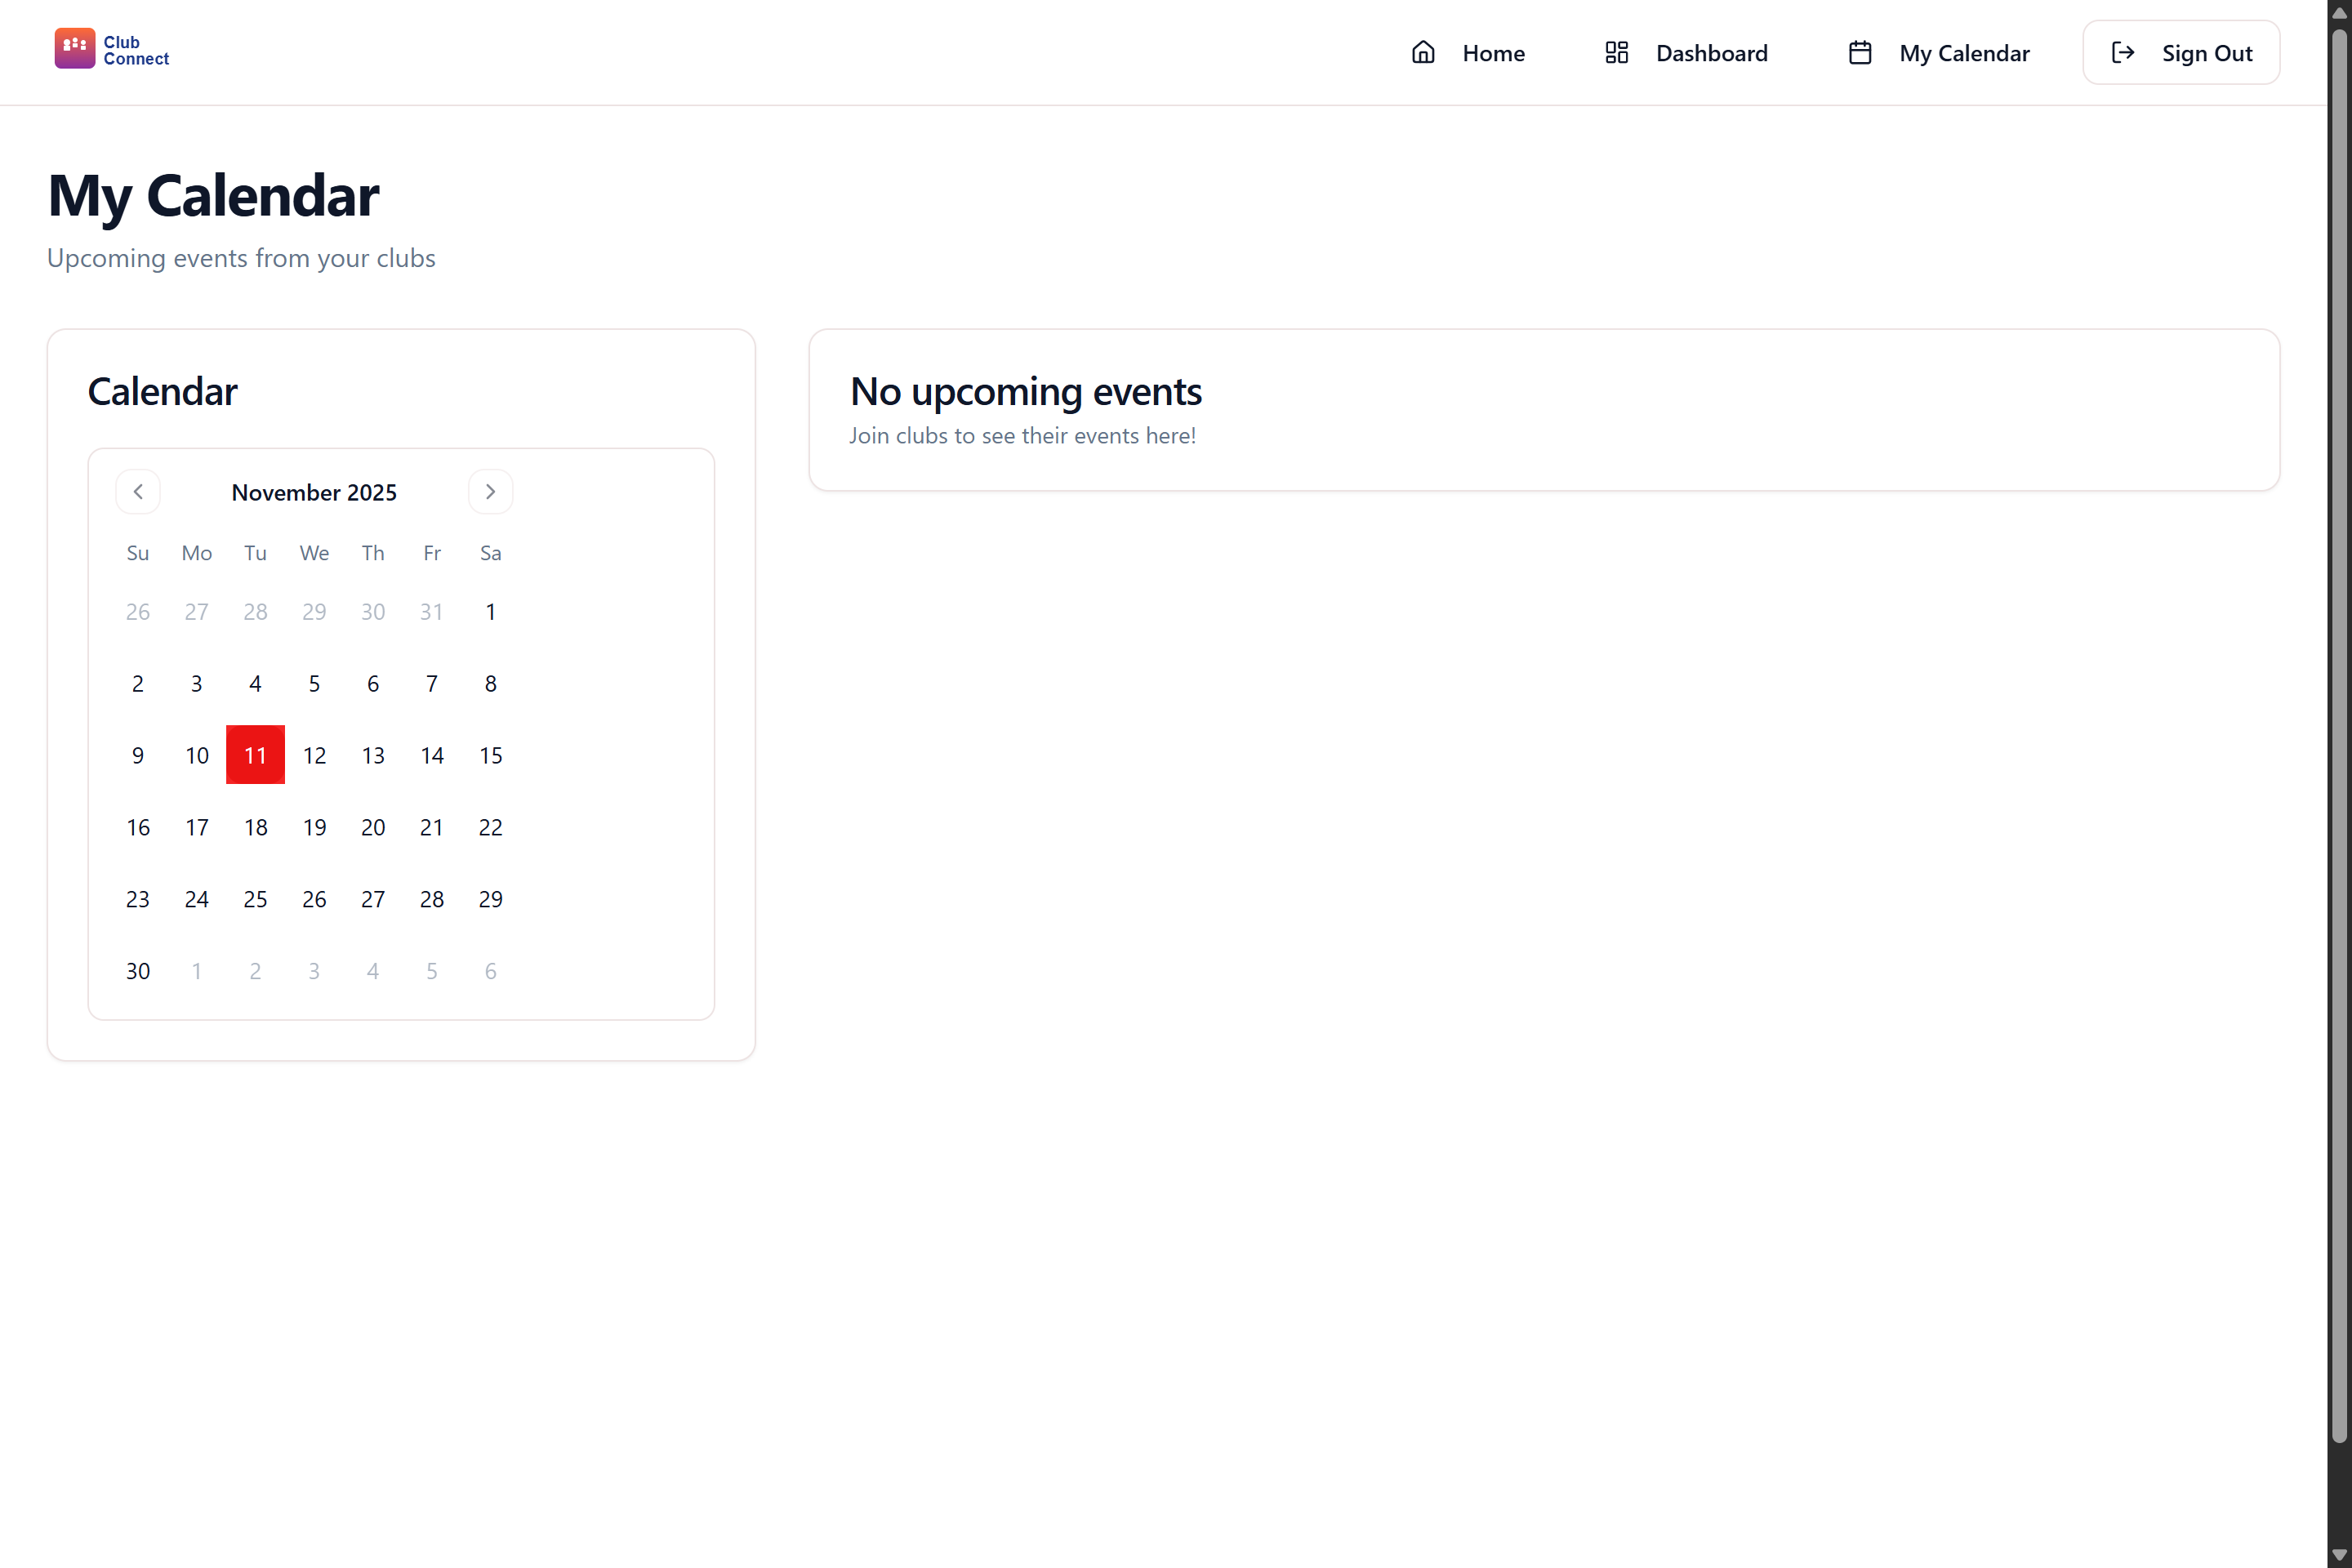
Task: Click the sign out arrow icon
Action: 2122,52
